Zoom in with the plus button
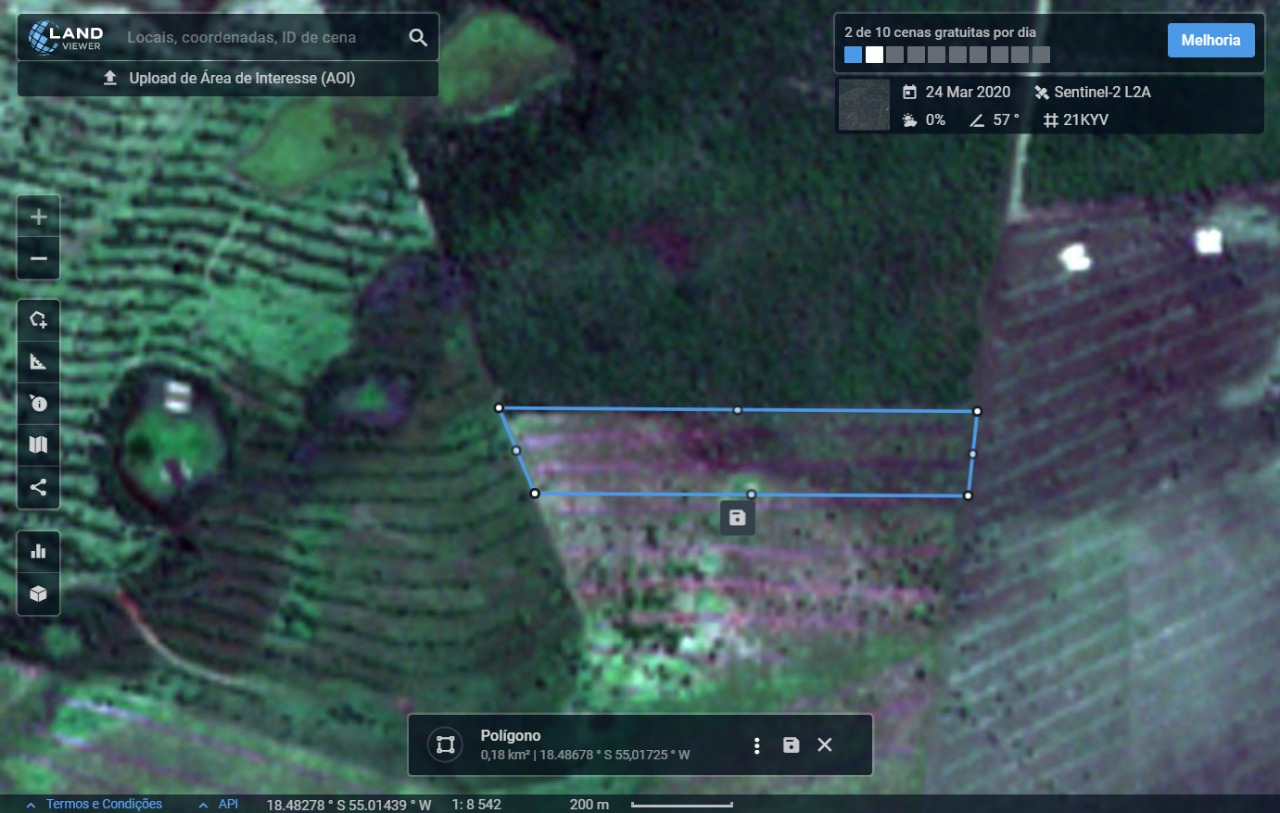 39,217
